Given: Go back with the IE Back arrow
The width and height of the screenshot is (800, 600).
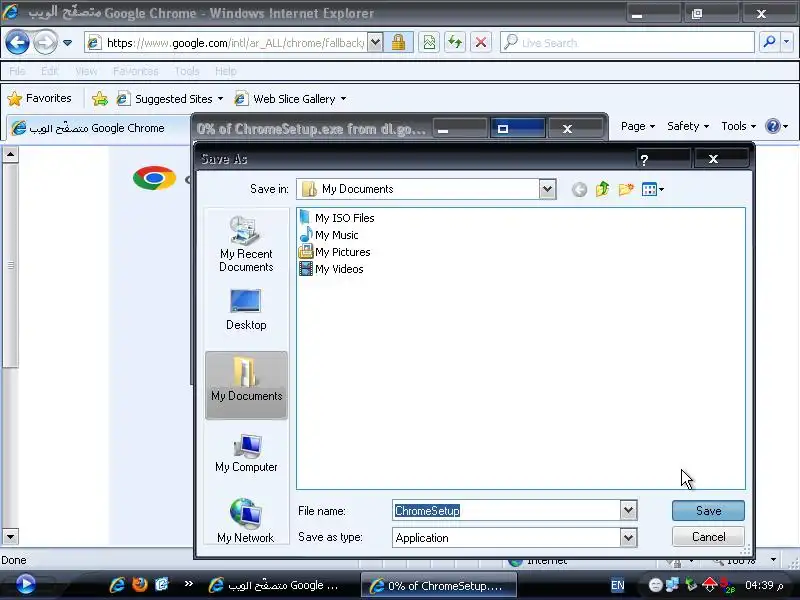Looking at the screenshot, I should point(17,42).
